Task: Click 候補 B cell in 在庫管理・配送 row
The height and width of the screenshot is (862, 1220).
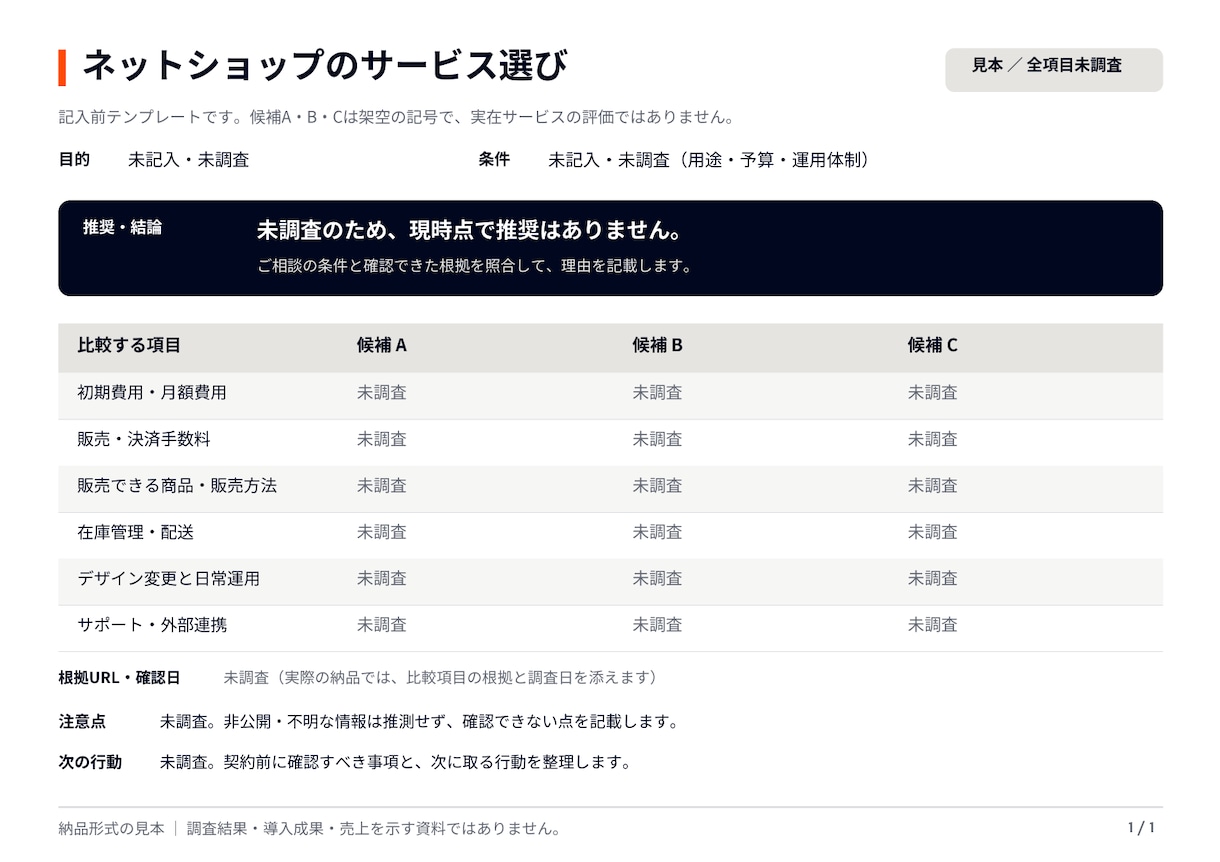Action: pyautogui.click(x=657, y=532)
